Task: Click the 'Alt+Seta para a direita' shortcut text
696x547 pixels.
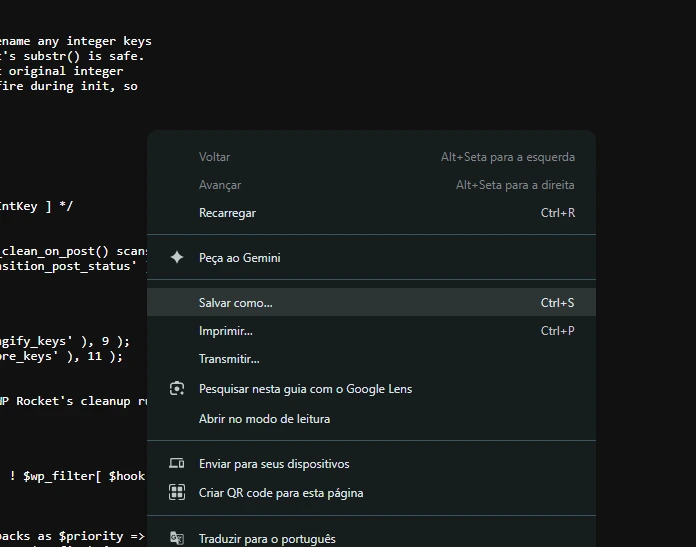Action: (515, 185)
